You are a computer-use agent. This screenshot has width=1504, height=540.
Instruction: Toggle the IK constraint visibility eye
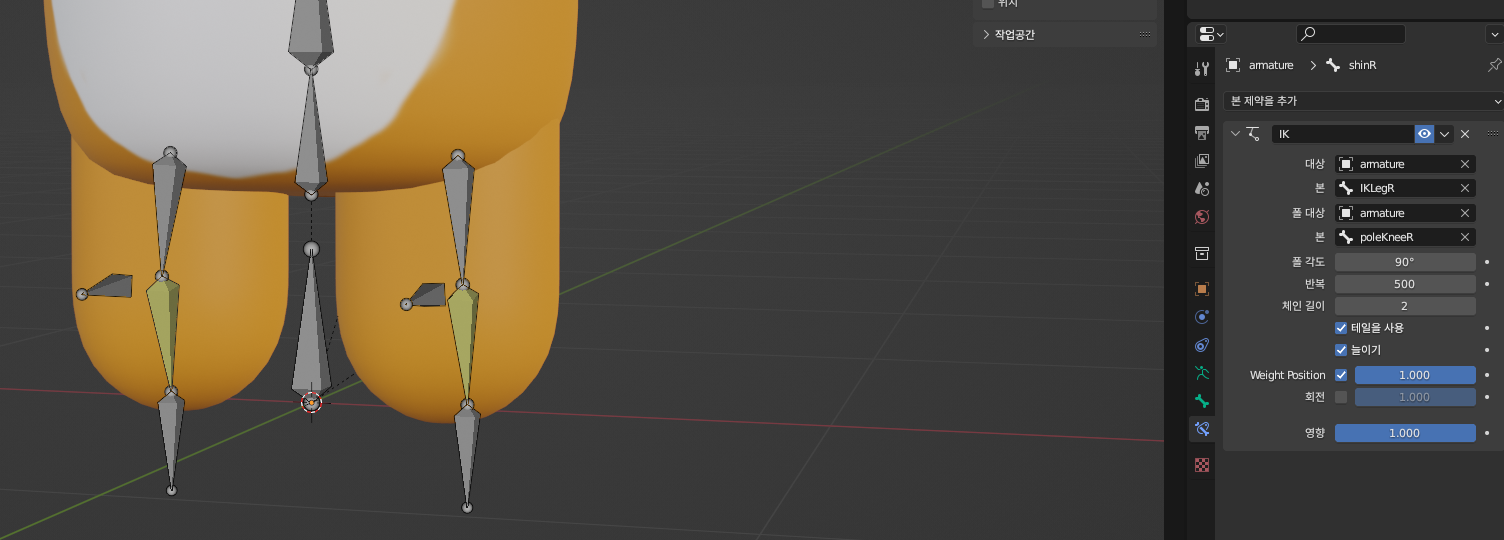[1424, 134]
